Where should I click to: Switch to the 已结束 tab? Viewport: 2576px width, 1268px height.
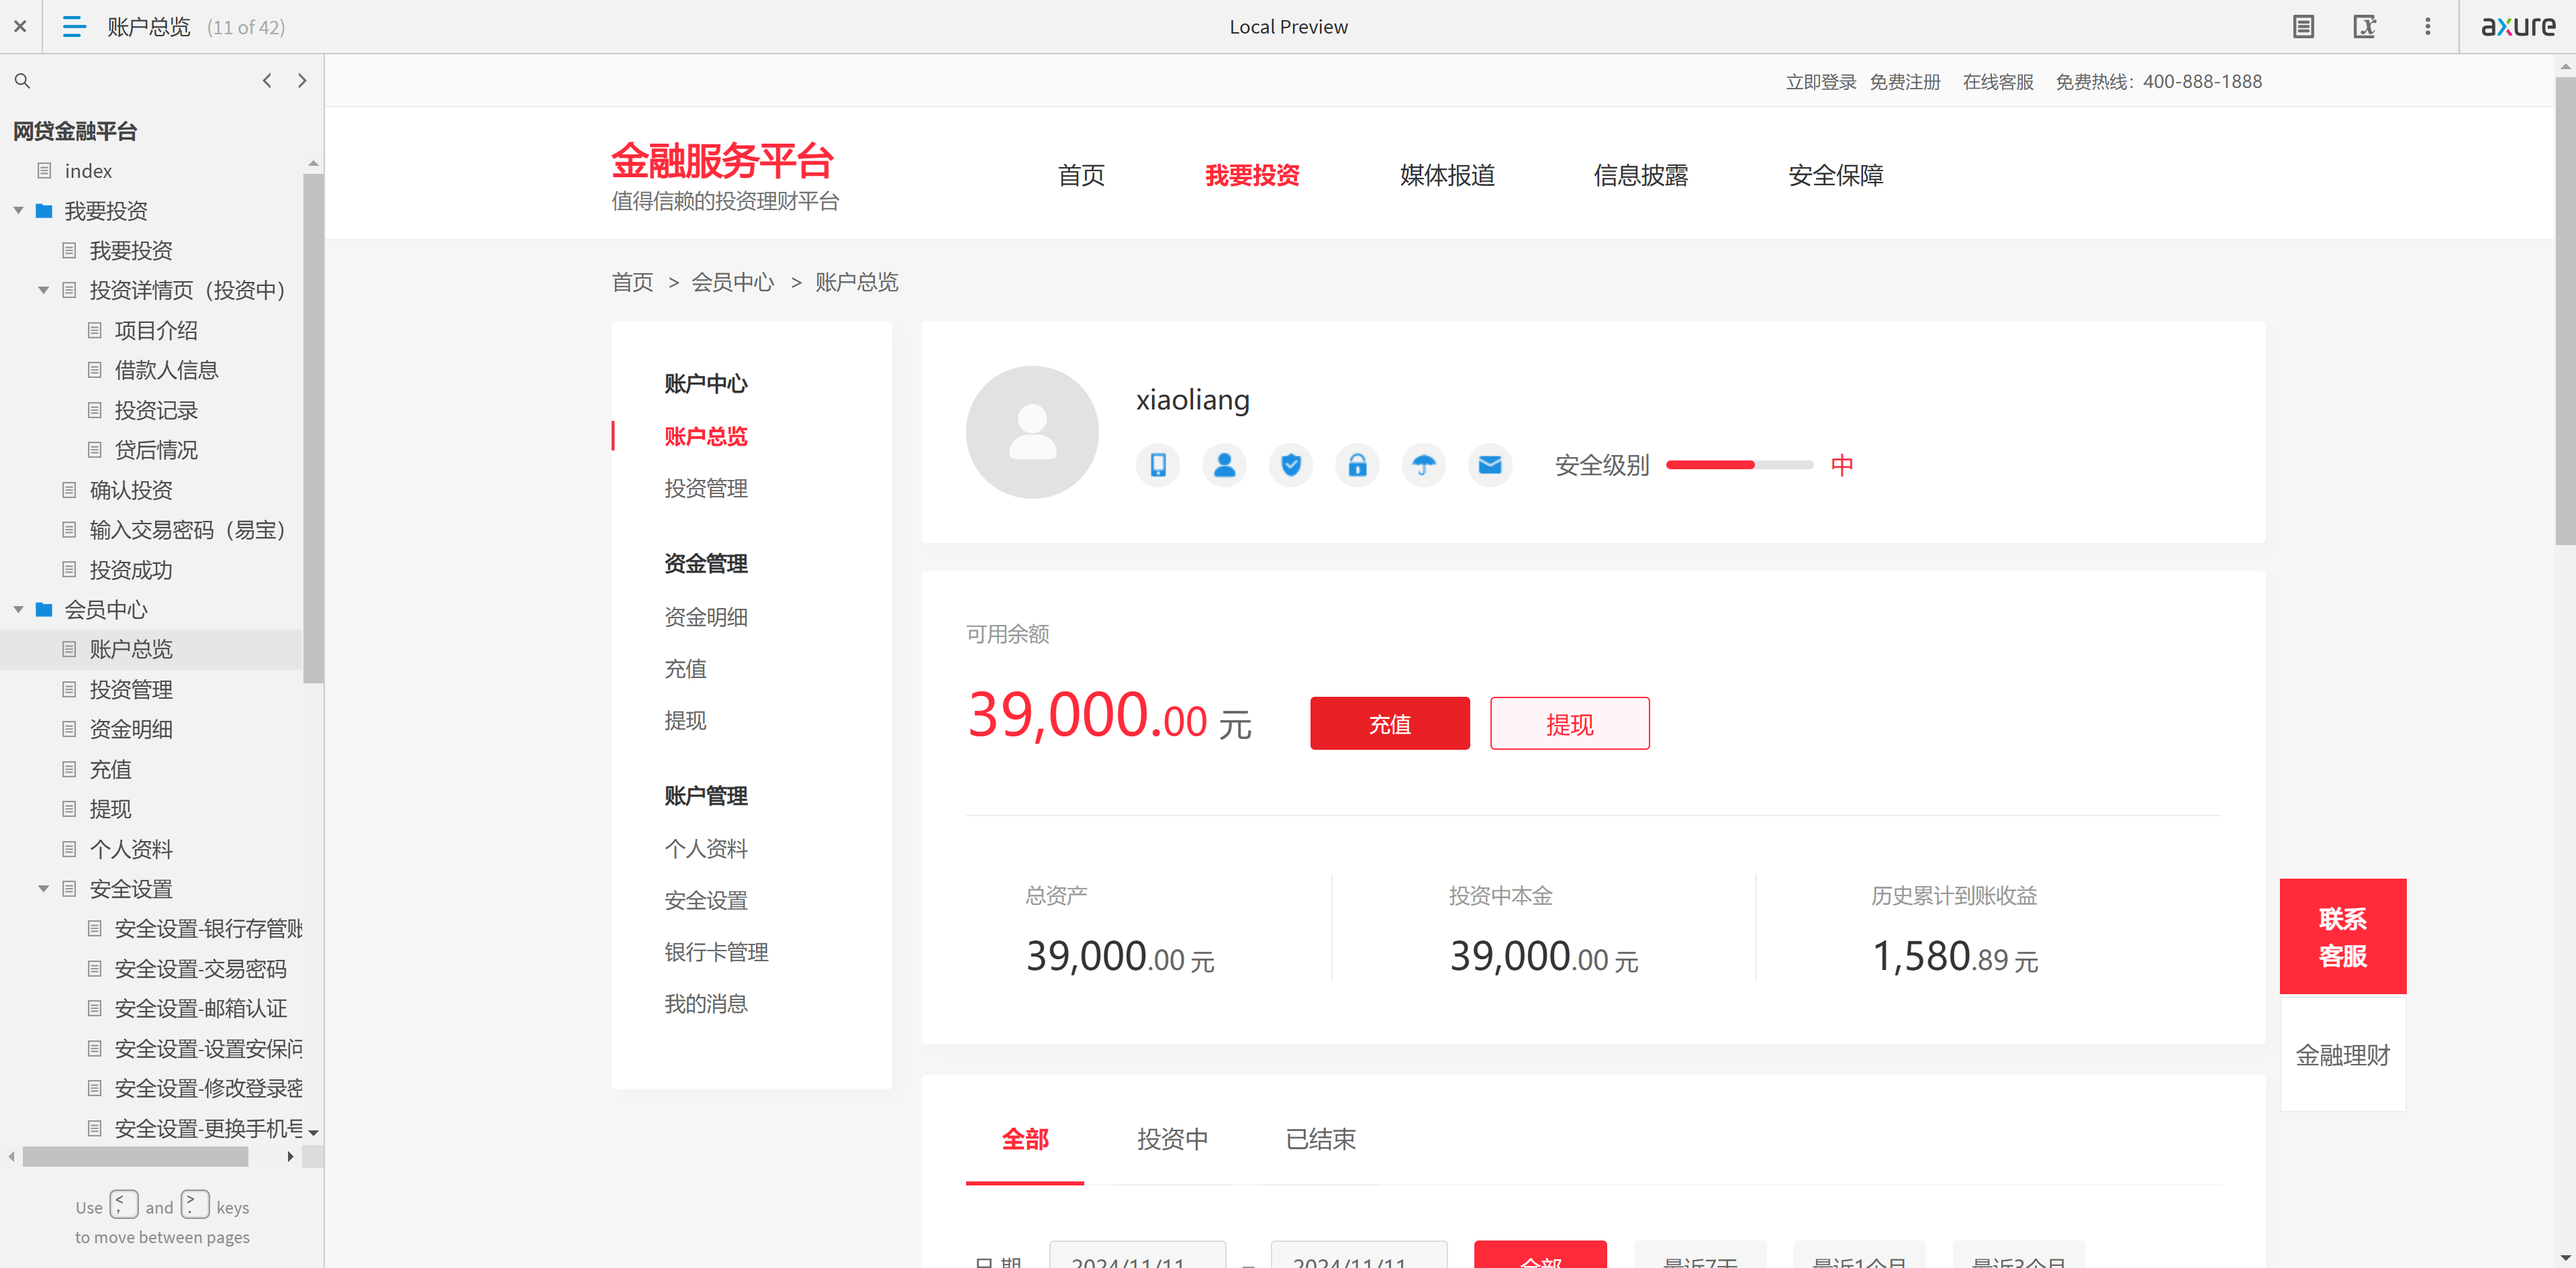[1320, 1139]
